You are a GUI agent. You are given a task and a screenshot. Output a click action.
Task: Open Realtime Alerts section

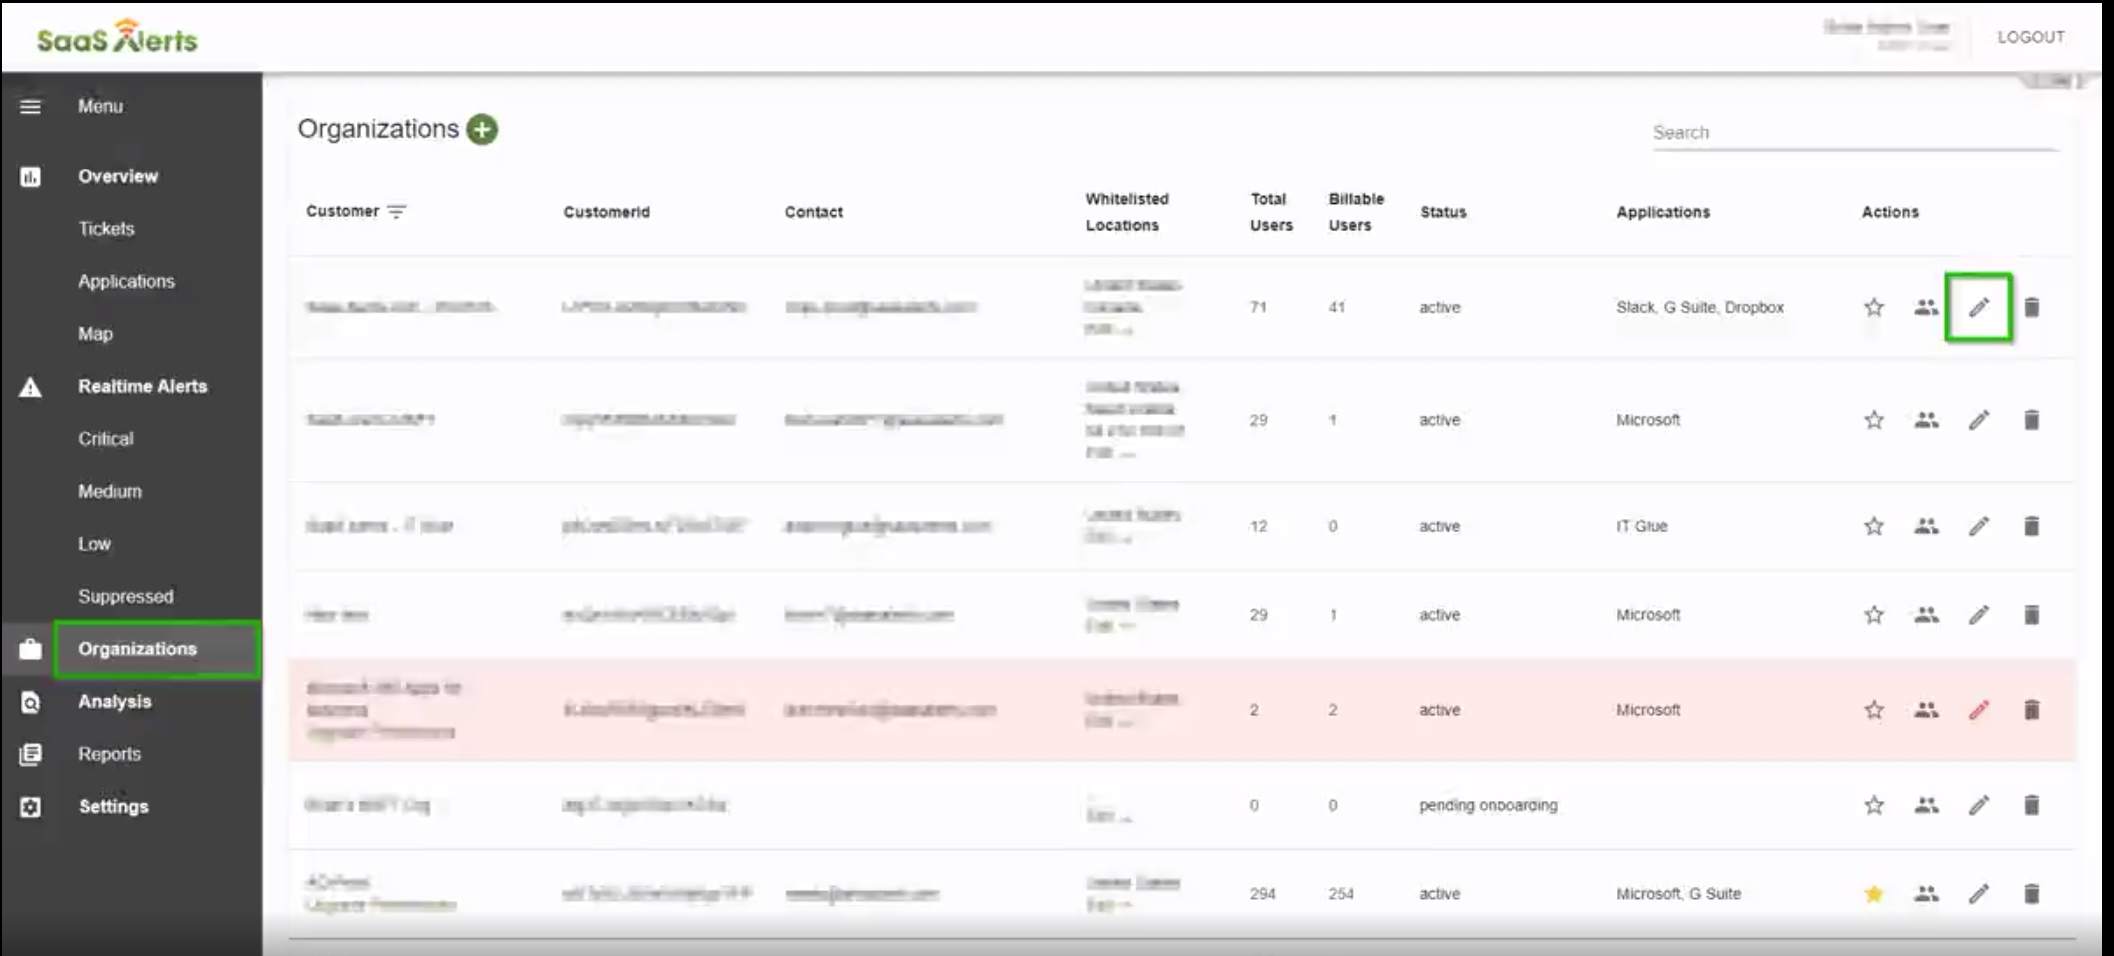[142, 386]
